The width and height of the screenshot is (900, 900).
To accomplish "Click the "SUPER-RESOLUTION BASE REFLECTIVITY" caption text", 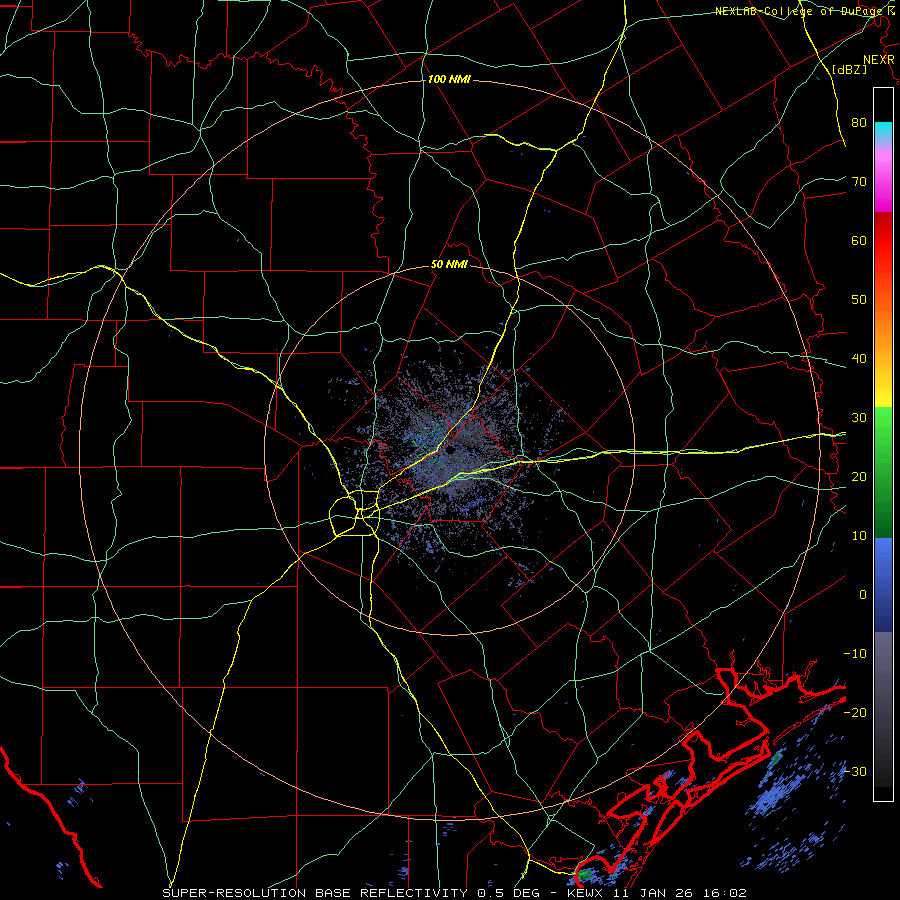I will [x=315, y=893].
